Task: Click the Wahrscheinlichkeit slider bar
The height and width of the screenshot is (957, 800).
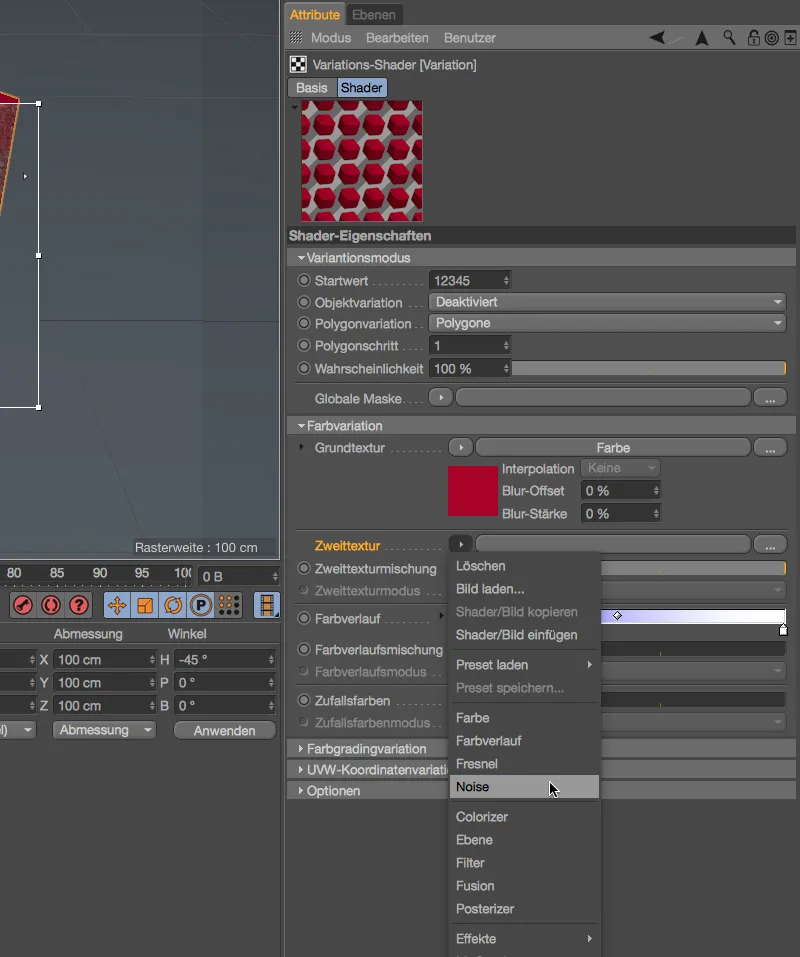Action: pyautogui.click(x=649, y=368)
